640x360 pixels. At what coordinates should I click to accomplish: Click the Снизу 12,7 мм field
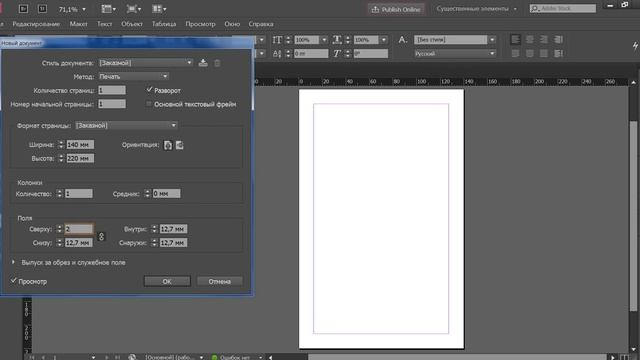pos(79,243)
